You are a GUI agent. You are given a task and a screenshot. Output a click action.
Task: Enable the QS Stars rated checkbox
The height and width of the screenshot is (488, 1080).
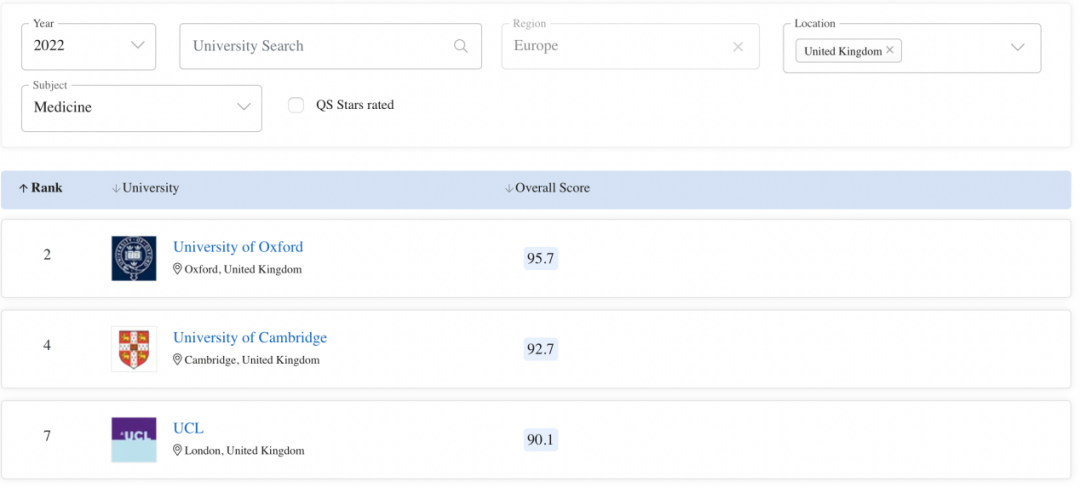pos(296,105)
